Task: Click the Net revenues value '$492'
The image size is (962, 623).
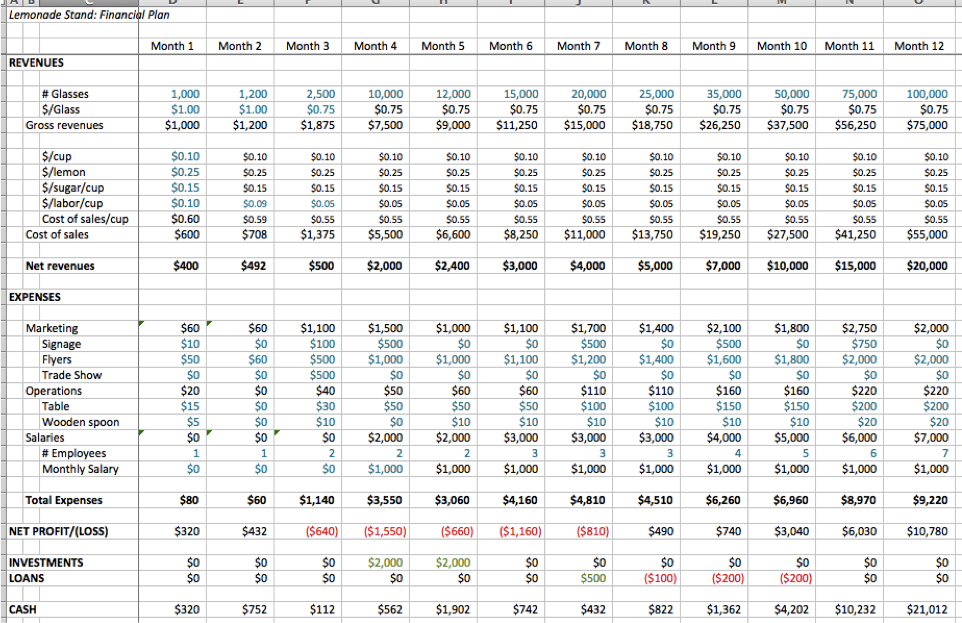Action: coord(253,266)
